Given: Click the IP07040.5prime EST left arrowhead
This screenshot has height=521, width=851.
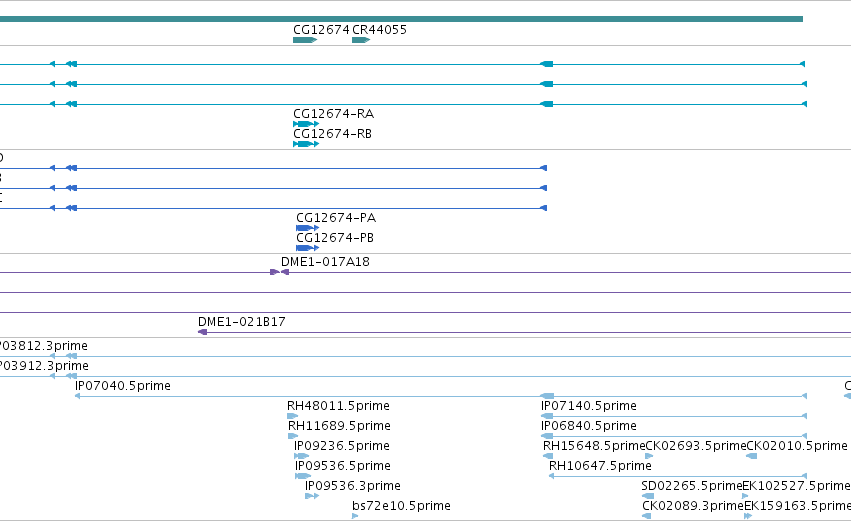Looking at the screenshot, I should click(78, 396).
